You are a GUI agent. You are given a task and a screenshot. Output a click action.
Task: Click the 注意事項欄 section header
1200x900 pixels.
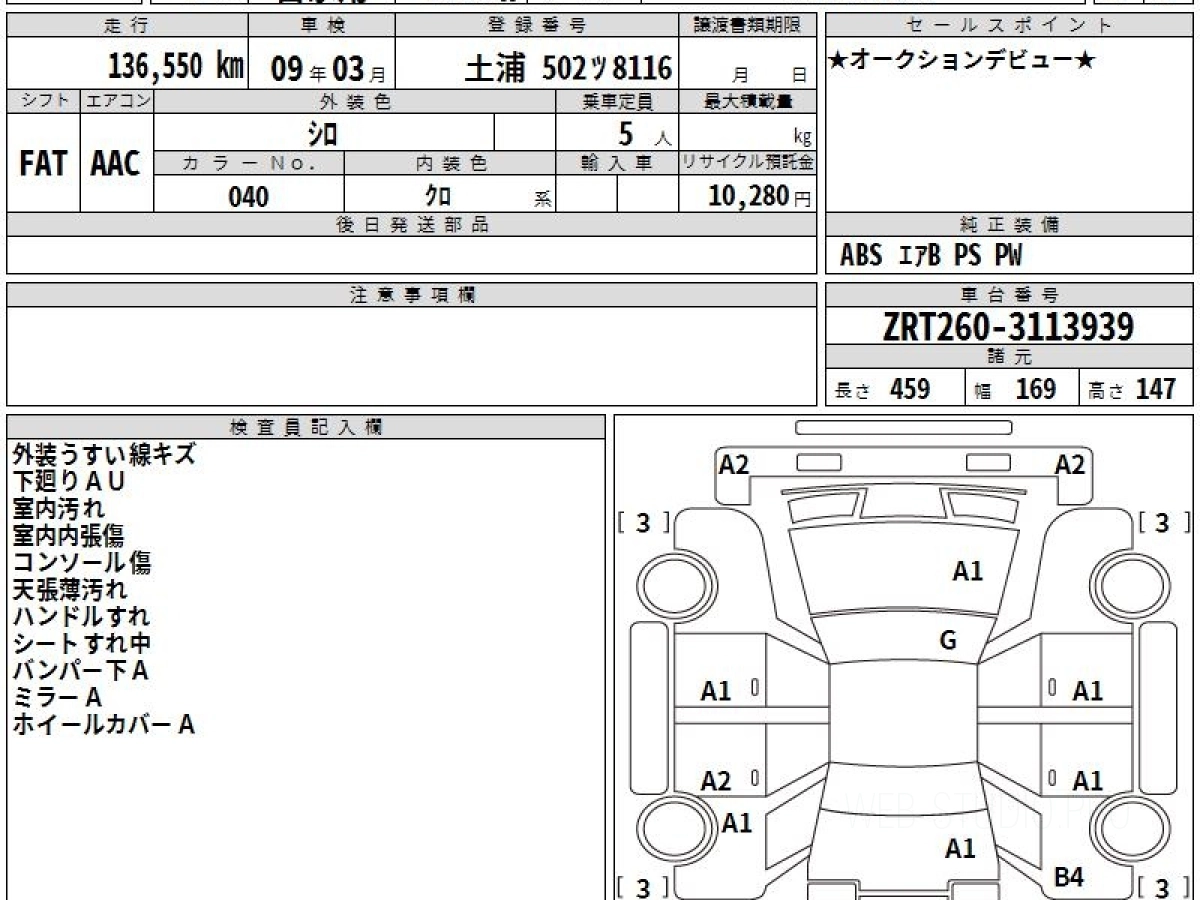412,295
